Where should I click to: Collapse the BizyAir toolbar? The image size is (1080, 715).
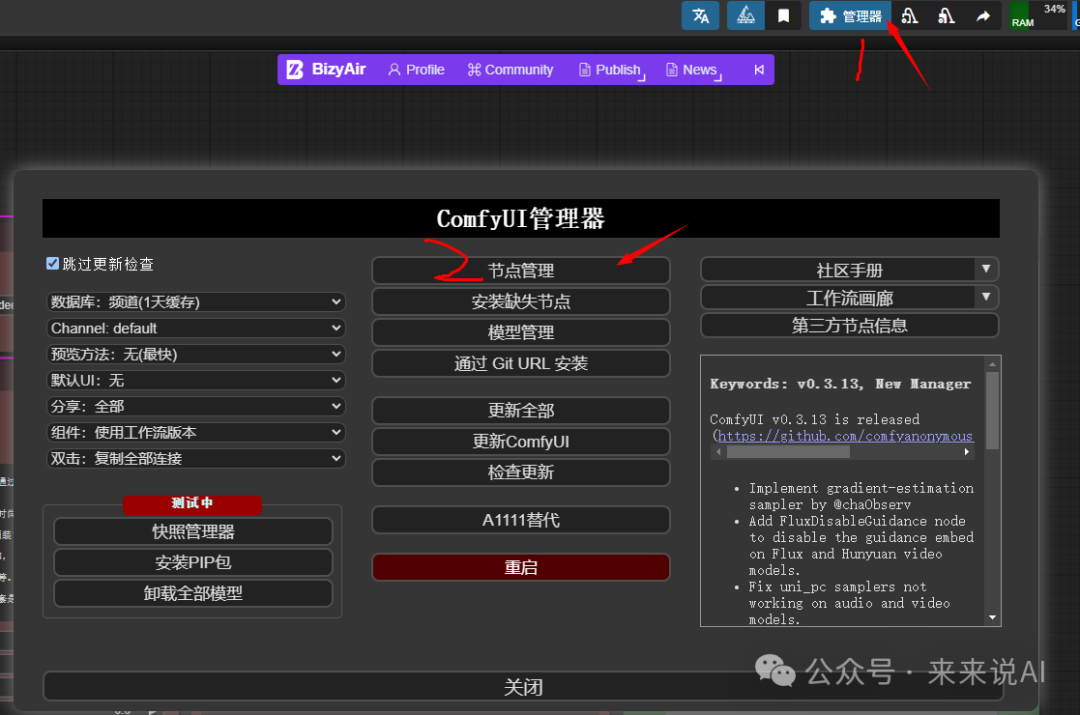click(759, 70)
